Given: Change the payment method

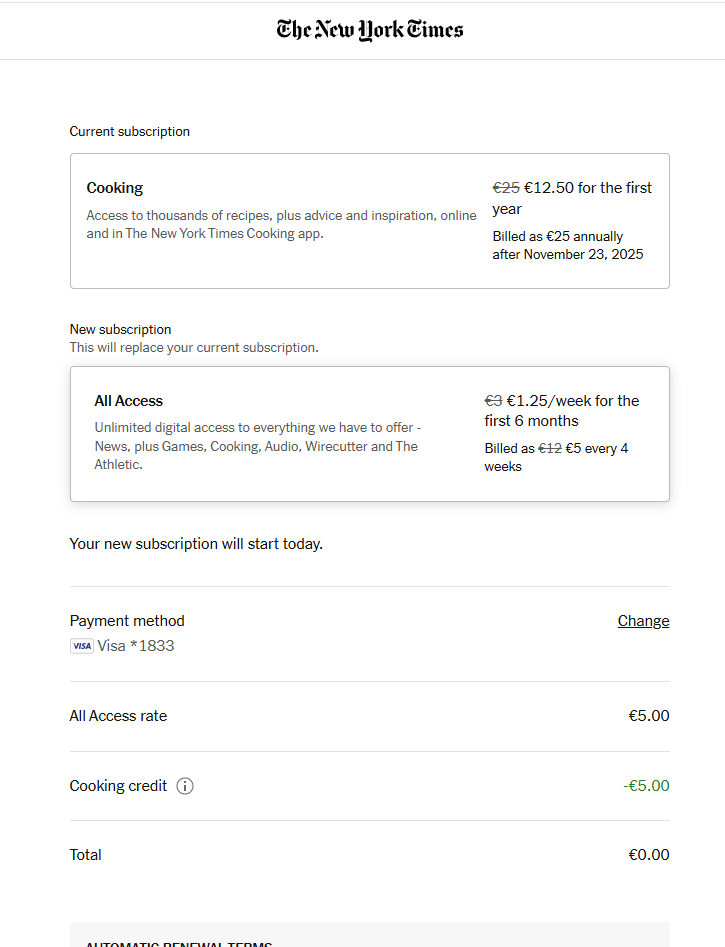Looking at the screenshot, I should tap(643, 621).
